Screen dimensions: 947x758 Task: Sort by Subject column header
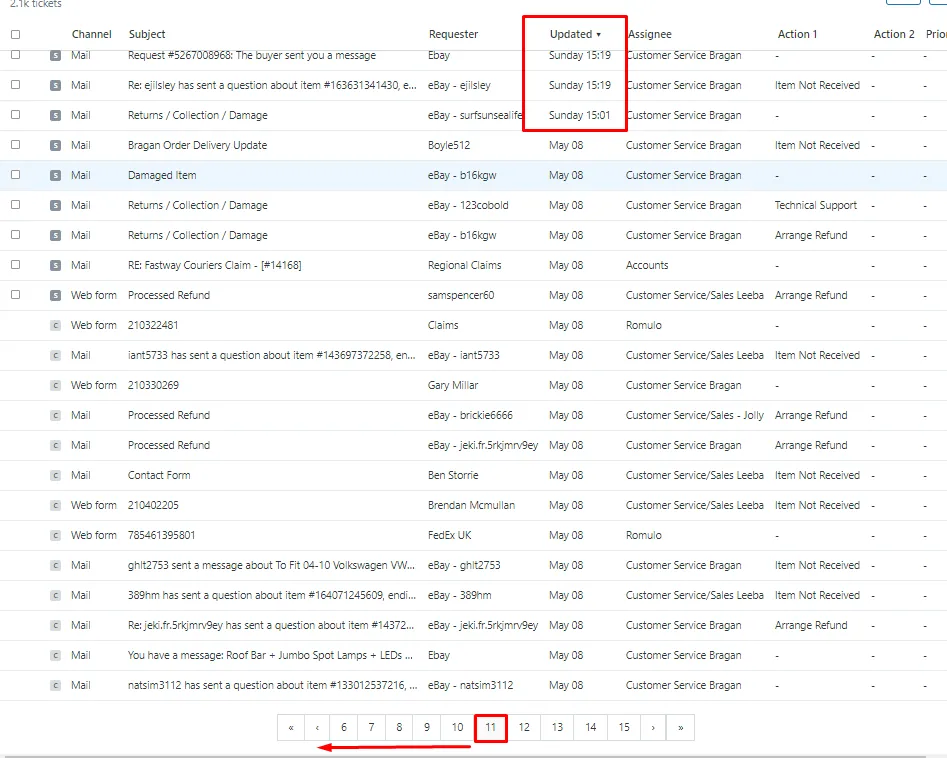[x=147, y=34]
